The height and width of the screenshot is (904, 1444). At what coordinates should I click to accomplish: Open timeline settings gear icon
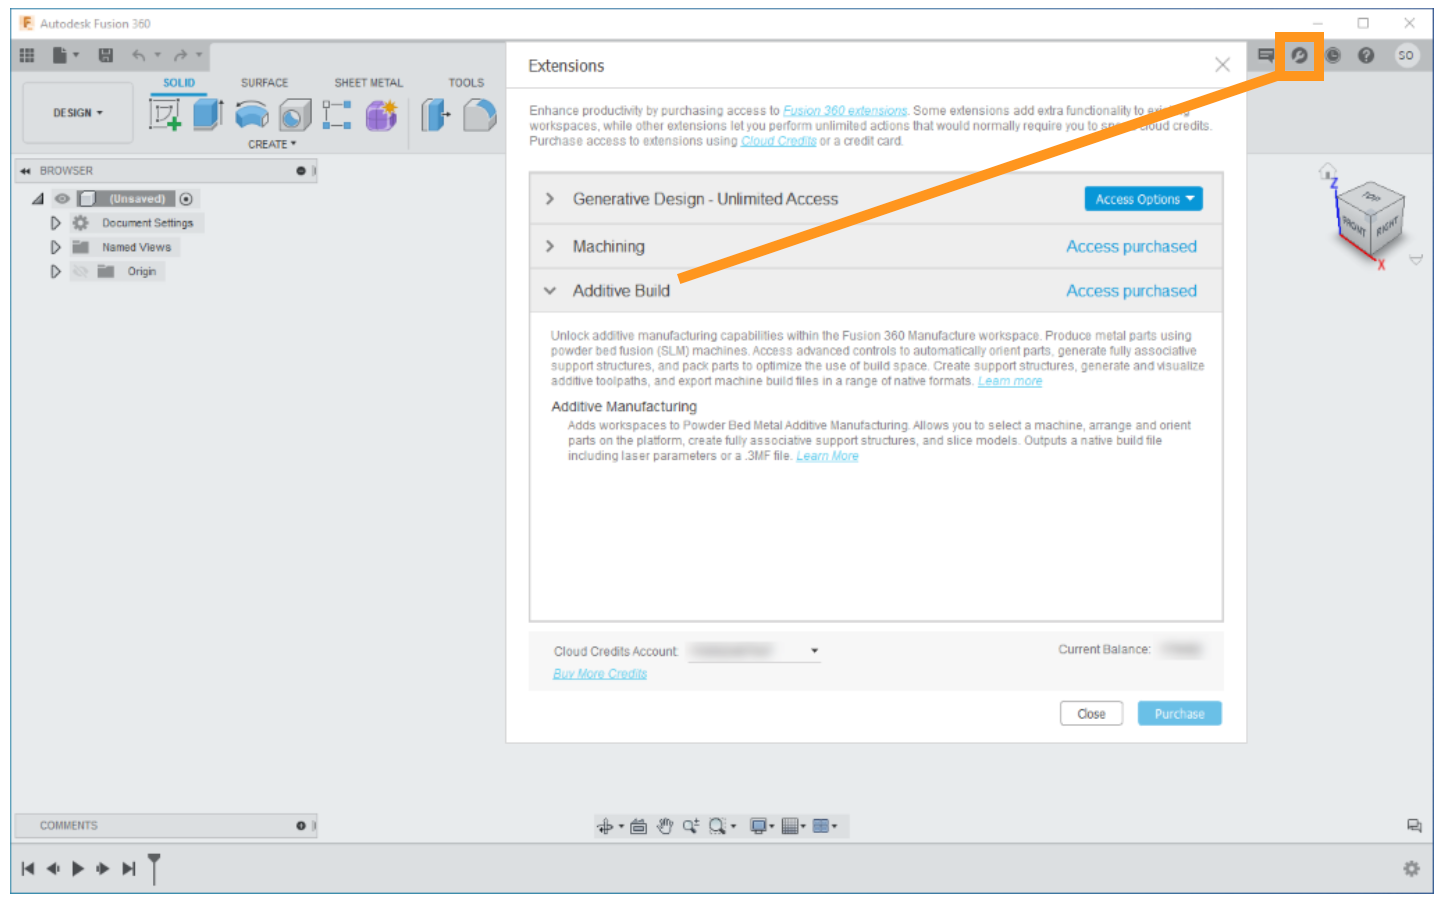click(x=1411, y=869)
